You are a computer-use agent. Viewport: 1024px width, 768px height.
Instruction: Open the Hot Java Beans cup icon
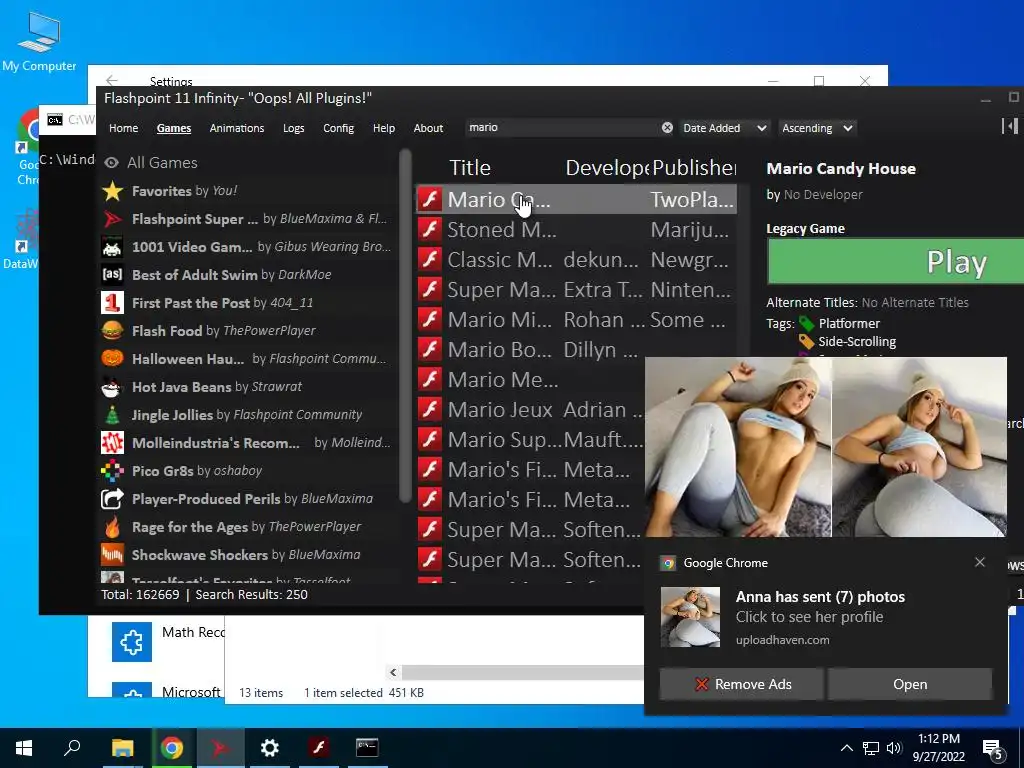(x=112, y=387)
